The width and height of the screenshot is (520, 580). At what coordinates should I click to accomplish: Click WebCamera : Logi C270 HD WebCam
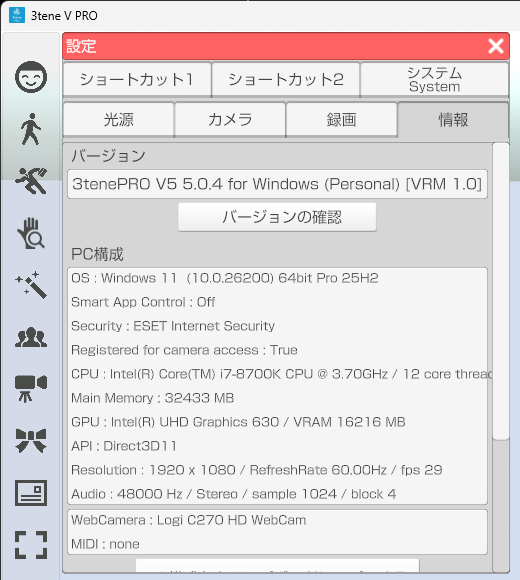click(189, 520)
